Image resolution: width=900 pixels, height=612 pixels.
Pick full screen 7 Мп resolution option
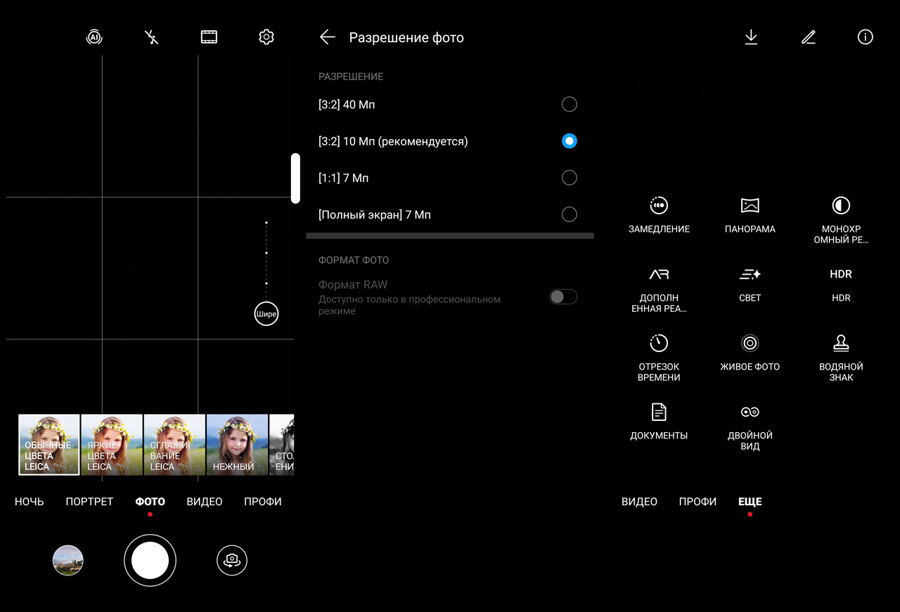click(569, 214)
